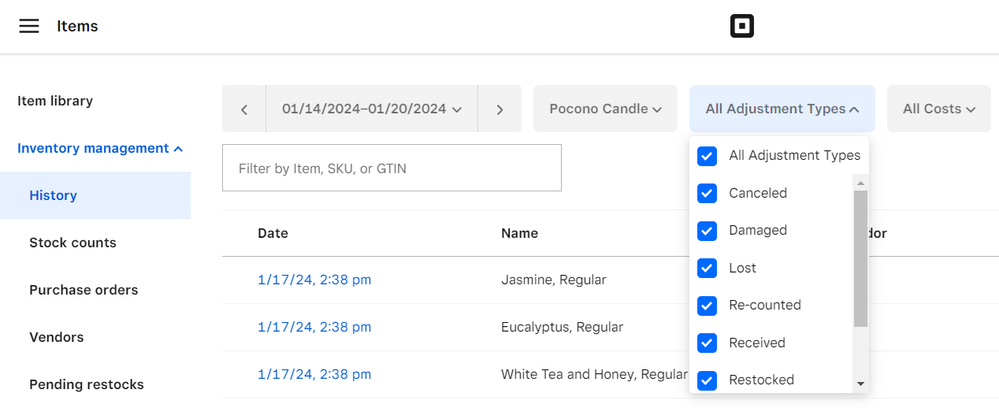Uncheck All Adjustment Types checkbox

coord(707,156)
